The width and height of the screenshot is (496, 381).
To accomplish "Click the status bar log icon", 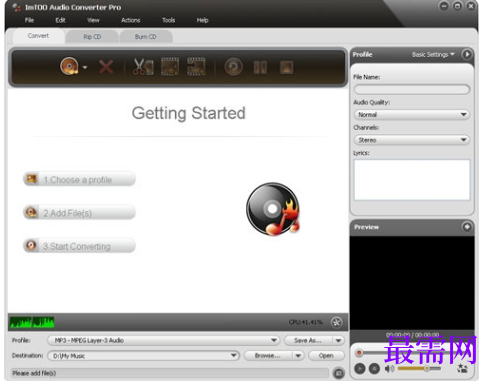I will (x=339, y=373).
